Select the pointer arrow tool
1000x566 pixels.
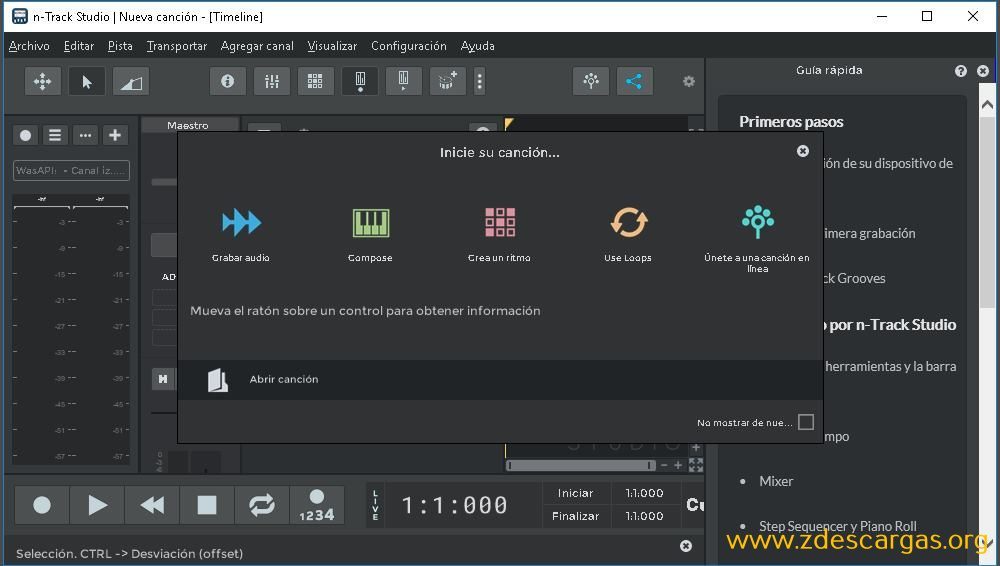click(x=87, y=81)
